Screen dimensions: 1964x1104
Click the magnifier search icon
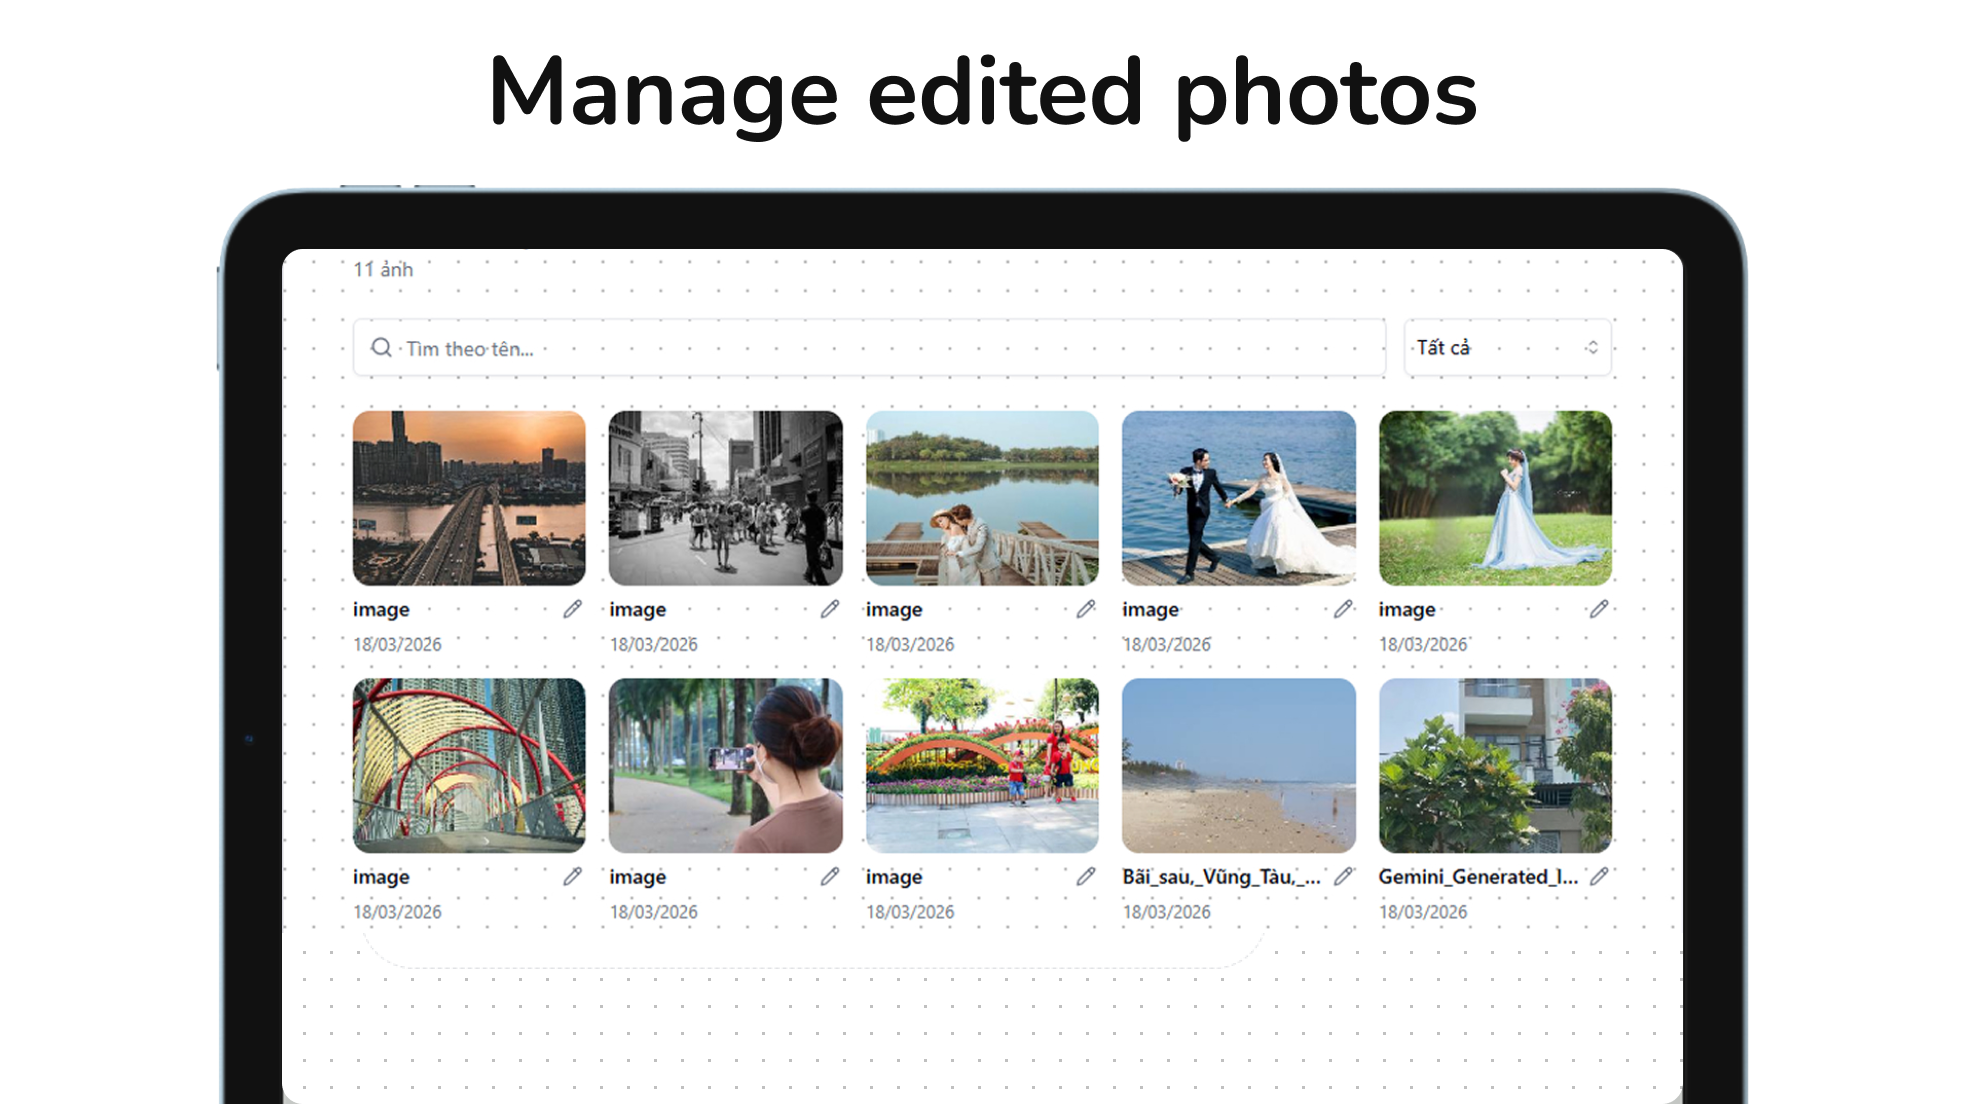(381, 348)
